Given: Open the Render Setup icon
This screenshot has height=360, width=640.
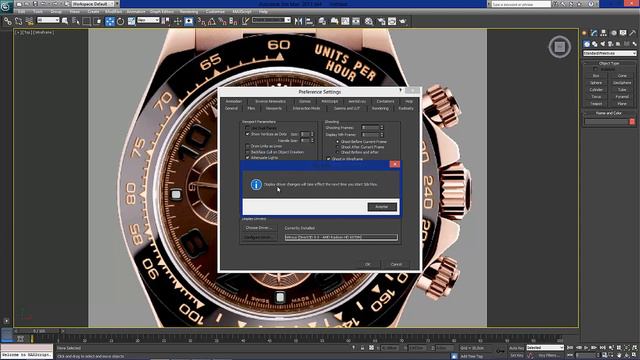Looking at the screenshot, I should (x=381, y=21).
